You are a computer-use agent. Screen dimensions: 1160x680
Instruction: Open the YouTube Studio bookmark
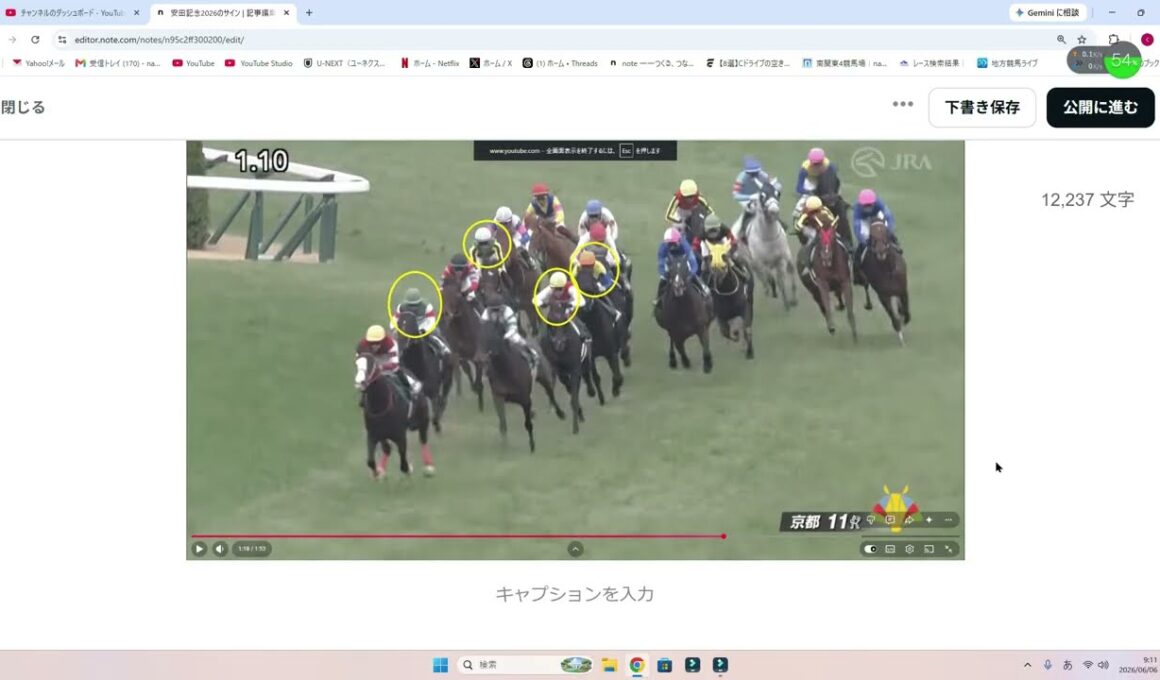(259, 64)
